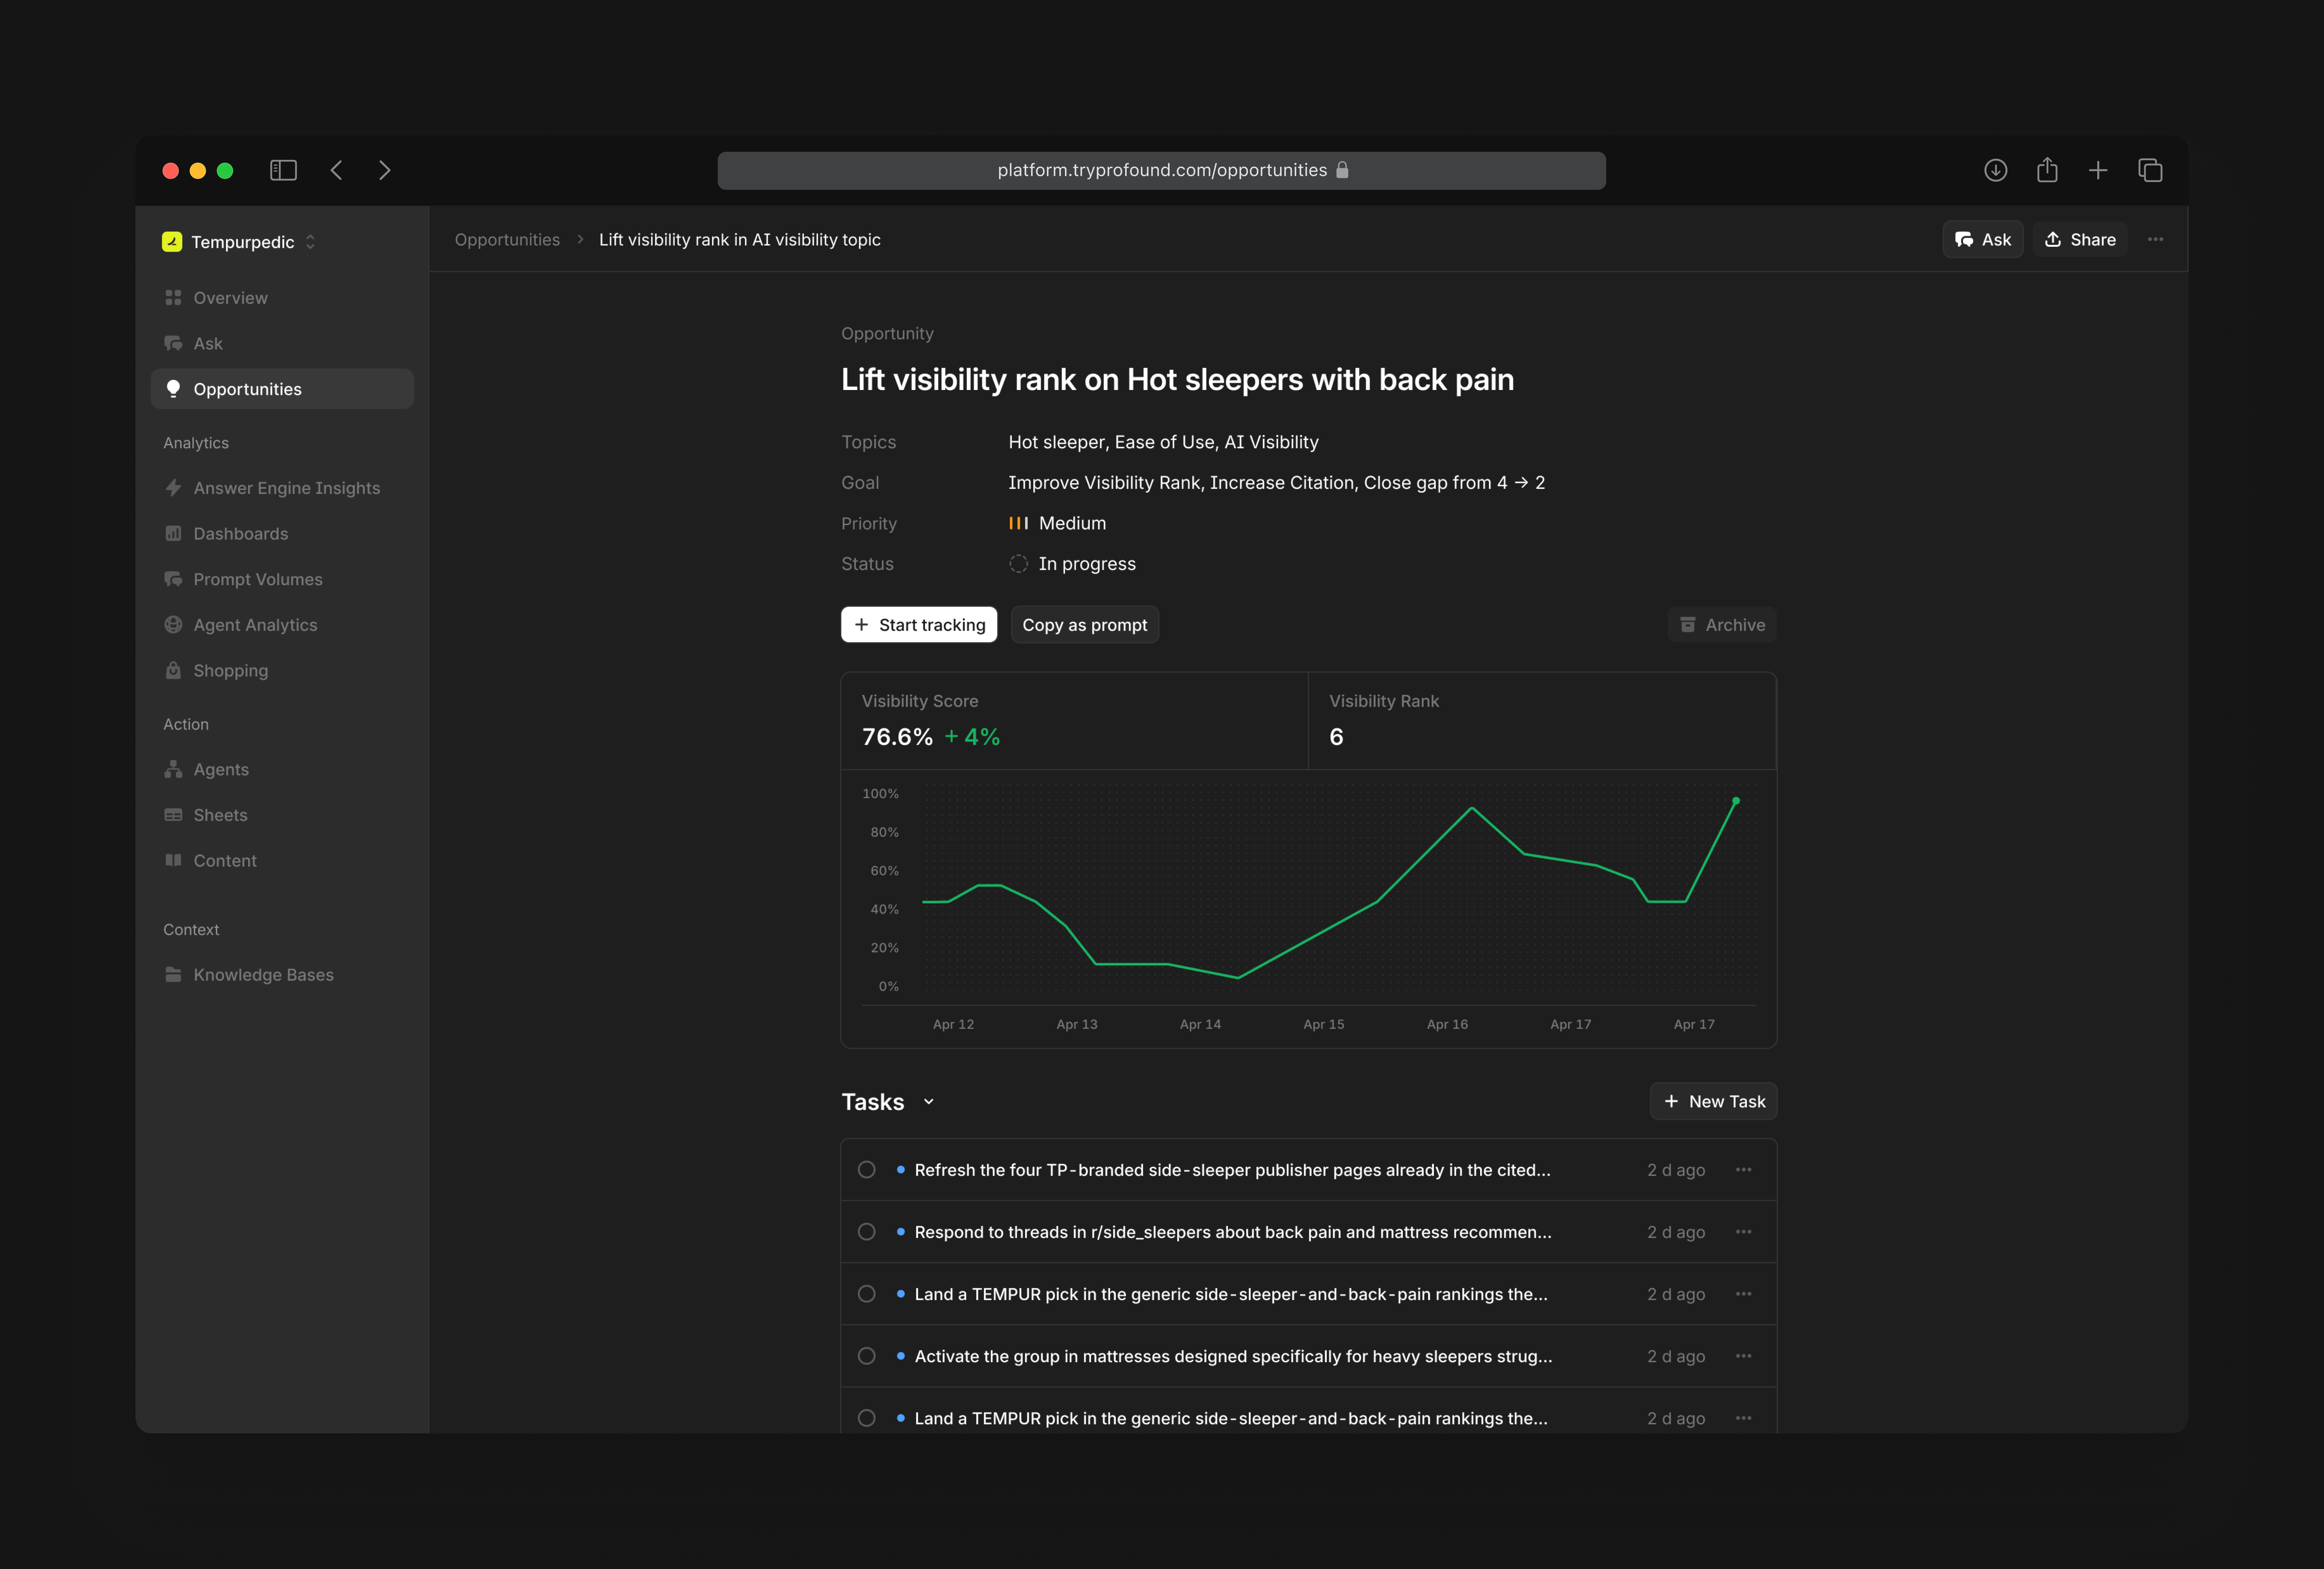Screen dimensions: 2324x1569
Task: Click the Apr 14 label on chart axis
Action: click(1200, 1024)
